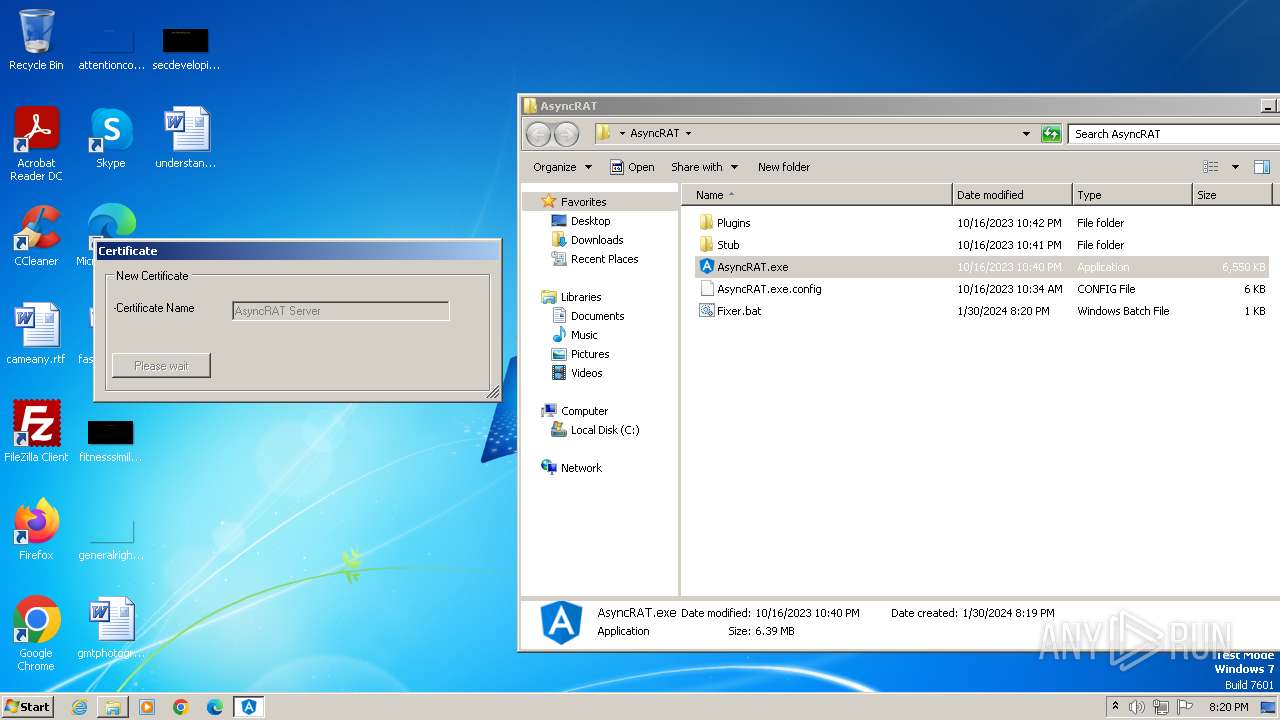Click the change view icon in Explorer toolbar
The height and width of the screenshot is (720, 1280).
tap(1211, 167)
